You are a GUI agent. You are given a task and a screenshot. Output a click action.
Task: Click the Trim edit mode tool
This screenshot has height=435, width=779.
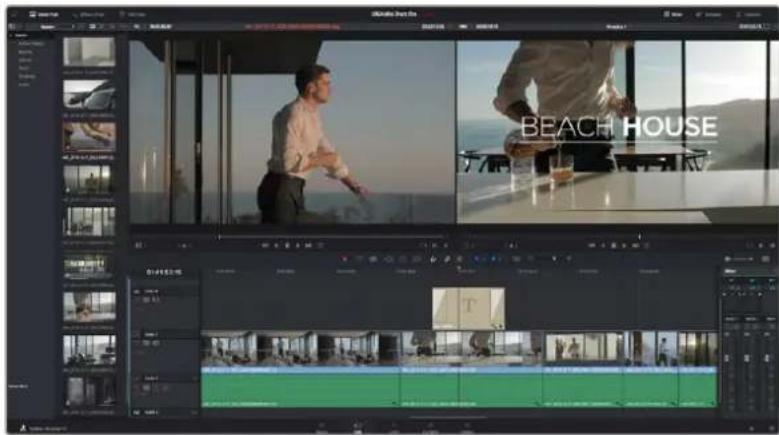pyautogui.click(x=359, y=259)
